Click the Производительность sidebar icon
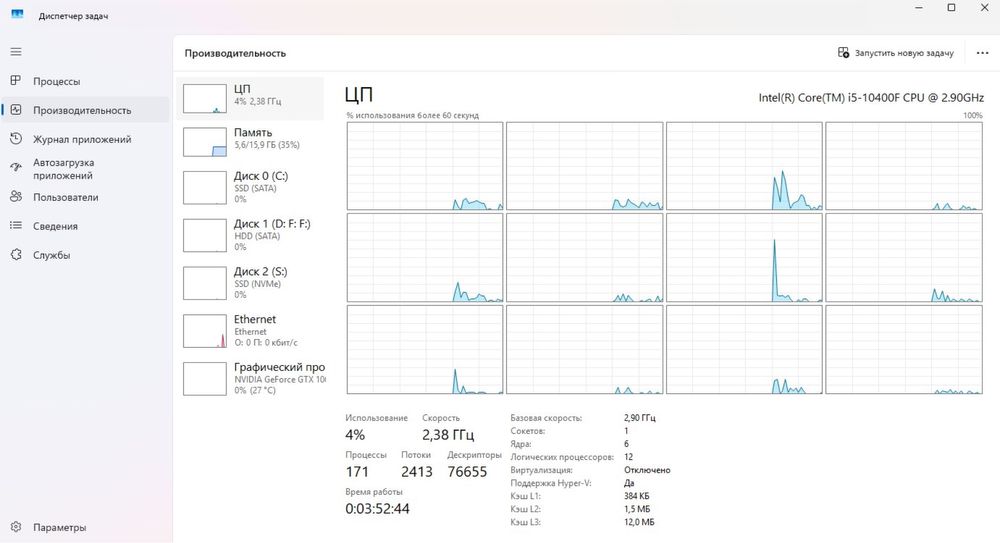 point(16,110)
